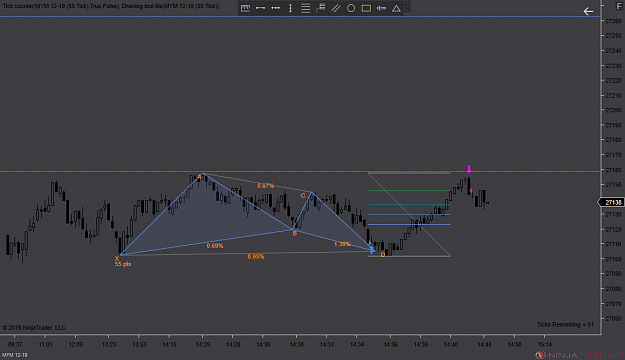Screen dimensions: 625x360
Task: Click the MYM 12-19 instrument label
Action: 15,355
